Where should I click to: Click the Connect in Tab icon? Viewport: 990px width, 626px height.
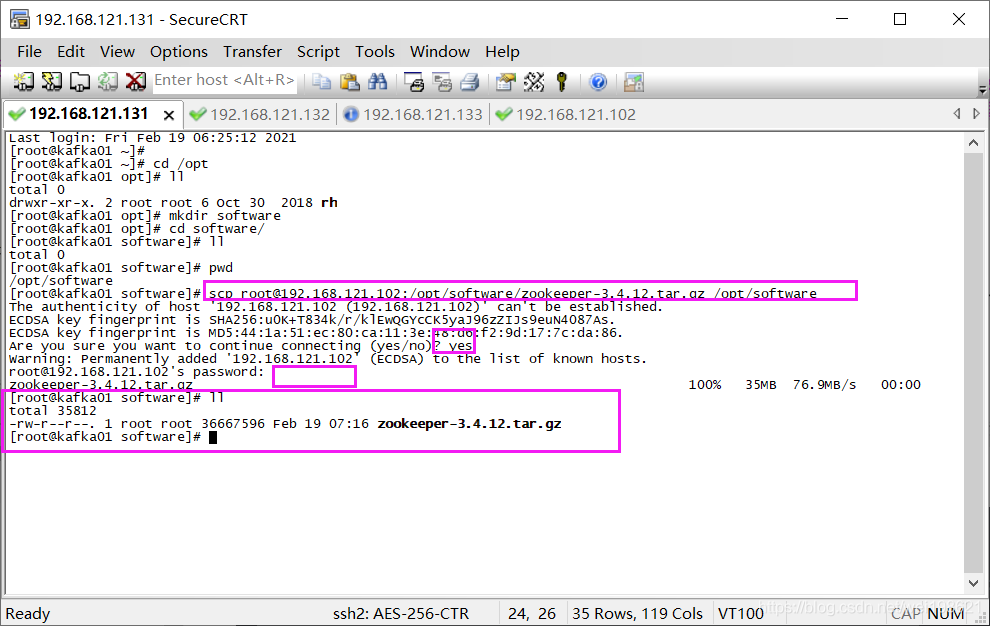[x=80, y=81]
